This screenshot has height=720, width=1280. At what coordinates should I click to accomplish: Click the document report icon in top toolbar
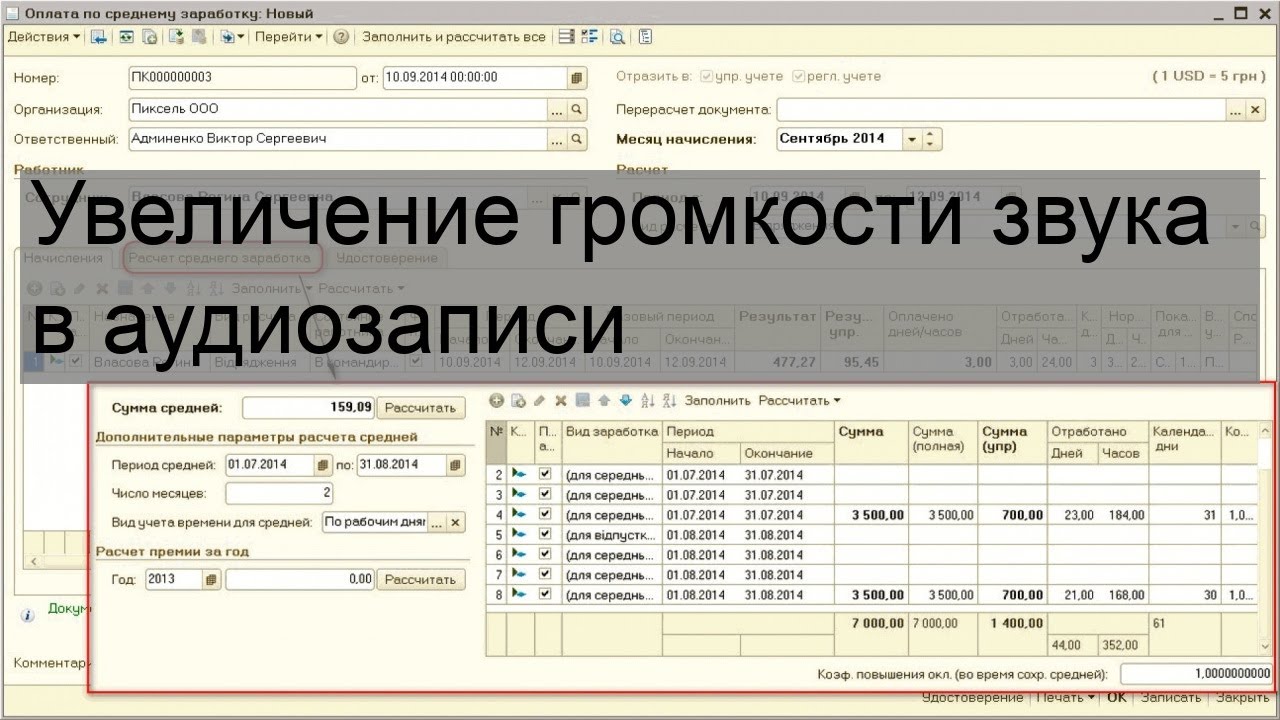coord(645,37)
